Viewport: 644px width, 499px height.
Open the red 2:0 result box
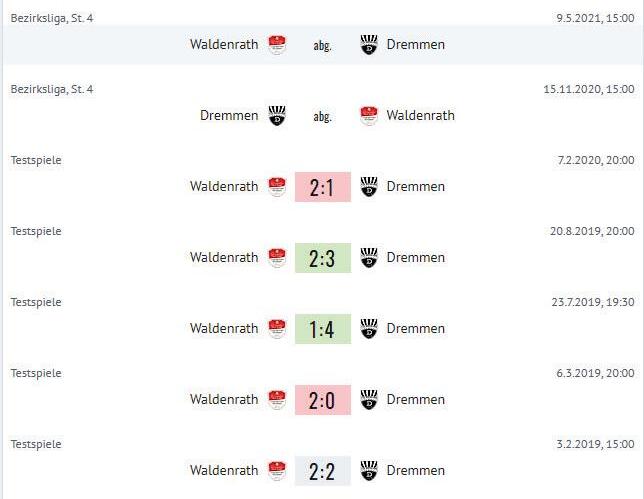click(x=323, y=400)
